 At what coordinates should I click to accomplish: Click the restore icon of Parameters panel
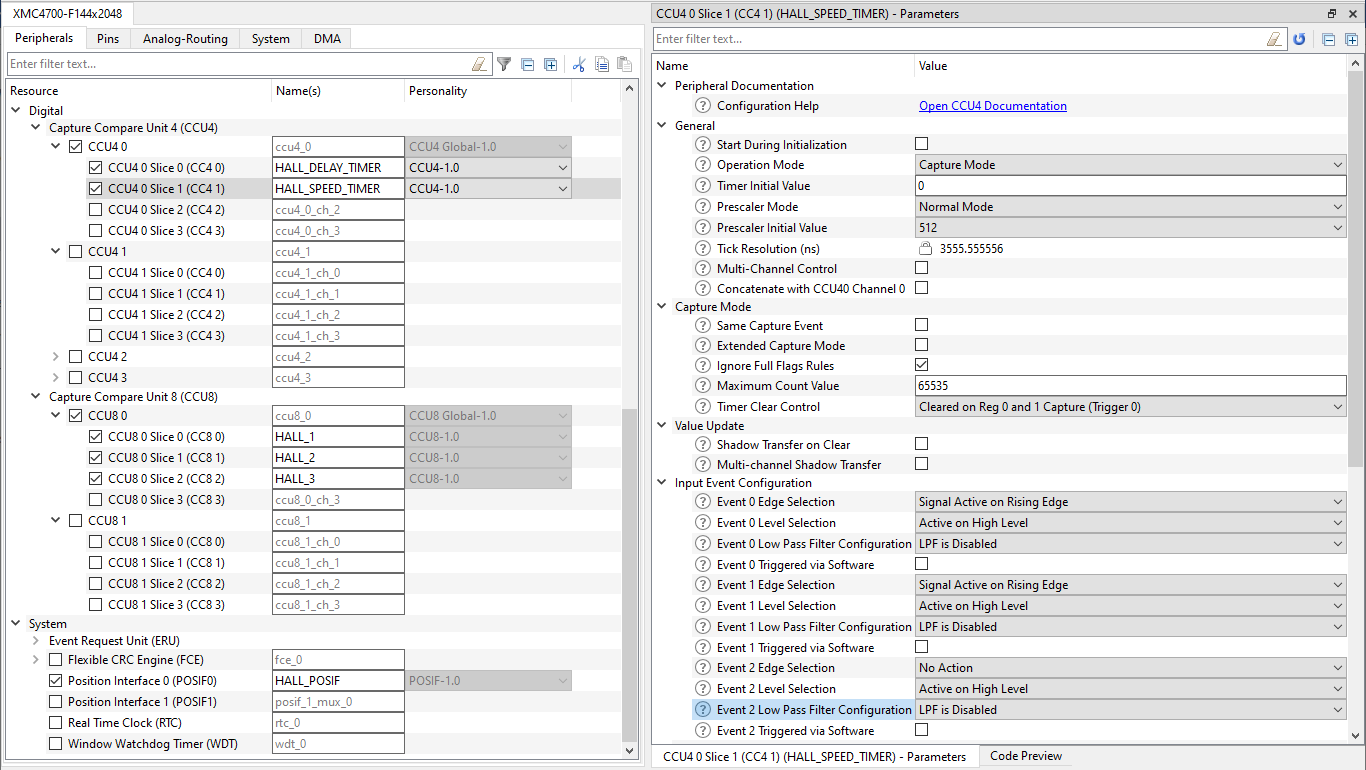tap(1331, 14)
